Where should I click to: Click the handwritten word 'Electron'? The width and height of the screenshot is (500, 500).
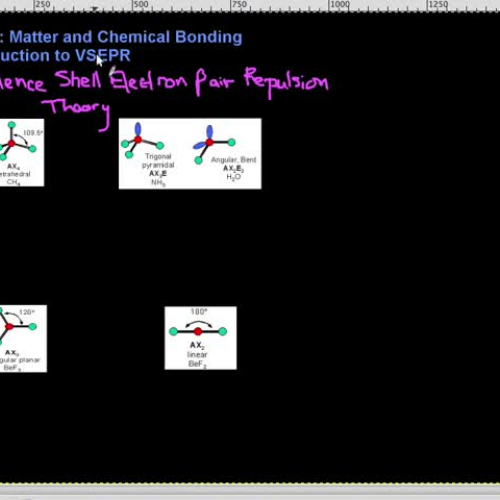[x=148, y=81]
